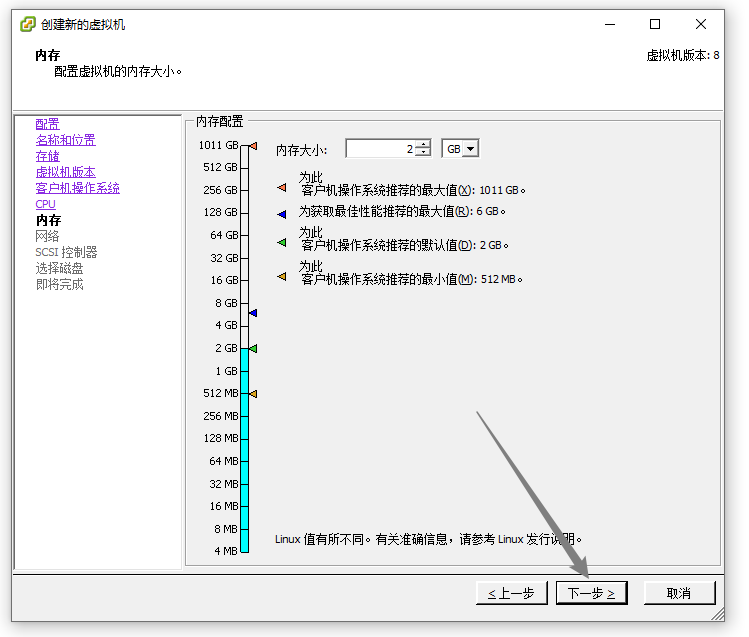Click the green default marker at 2 GB
The width and height of the screenshot is (749, 637).
coord(254,349)
